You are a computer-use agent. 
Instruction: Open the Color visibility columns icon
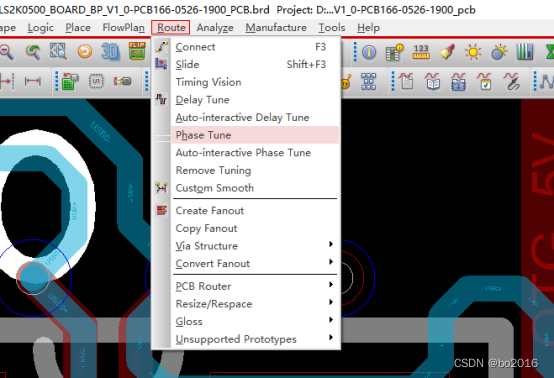tap(525, 52)
